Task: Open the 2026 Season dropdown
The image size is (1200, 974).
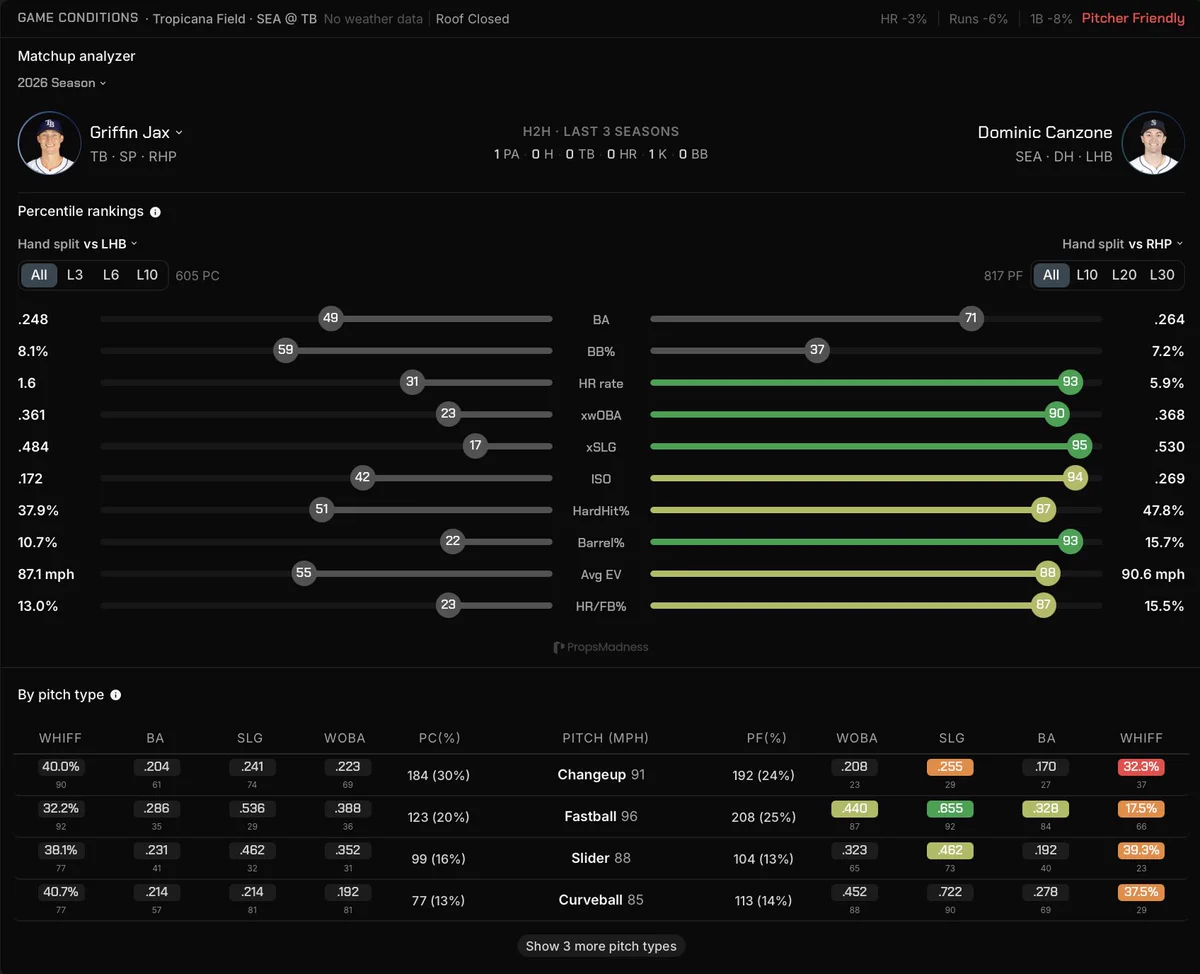Action: [62, 83]
